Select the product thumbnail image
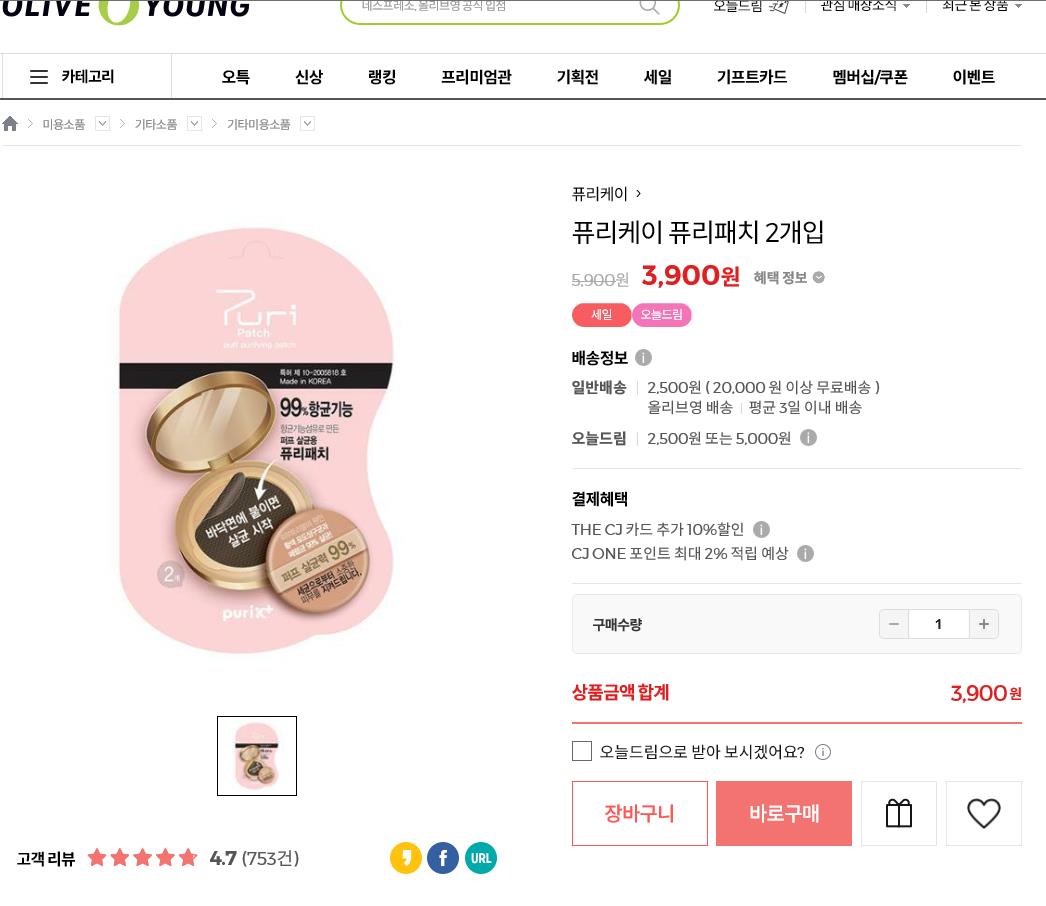1046x906 pixels. tap(257, 756)
